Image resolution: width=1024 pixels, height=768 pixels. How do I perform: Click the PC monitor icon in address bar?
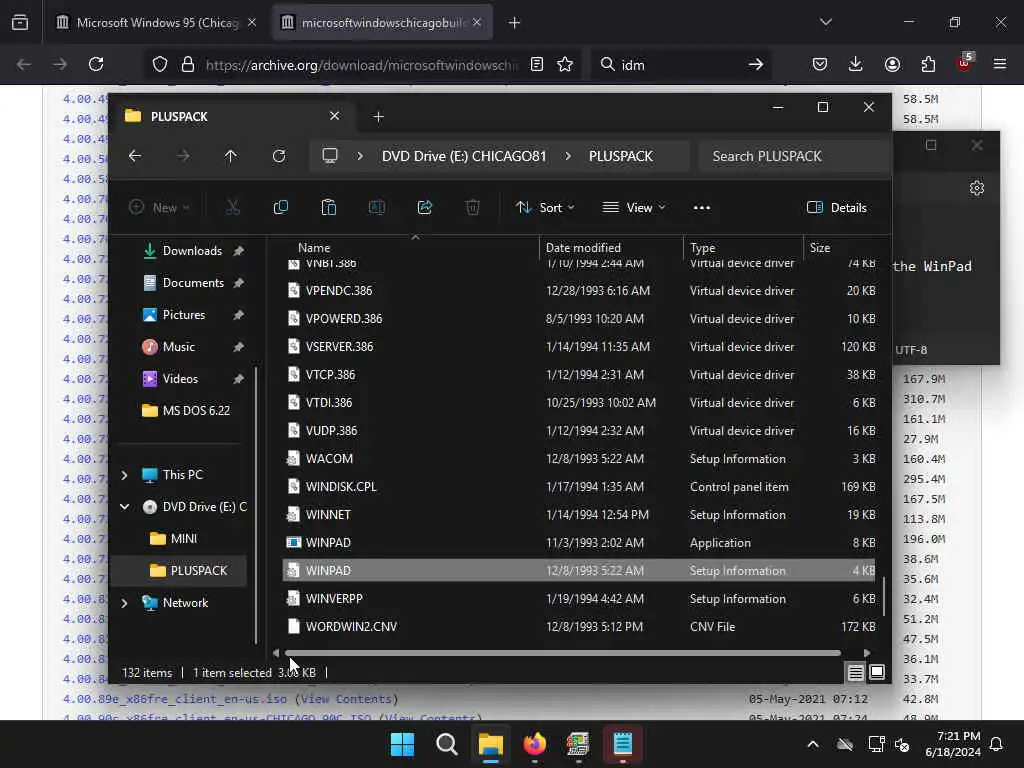[330, 156]
